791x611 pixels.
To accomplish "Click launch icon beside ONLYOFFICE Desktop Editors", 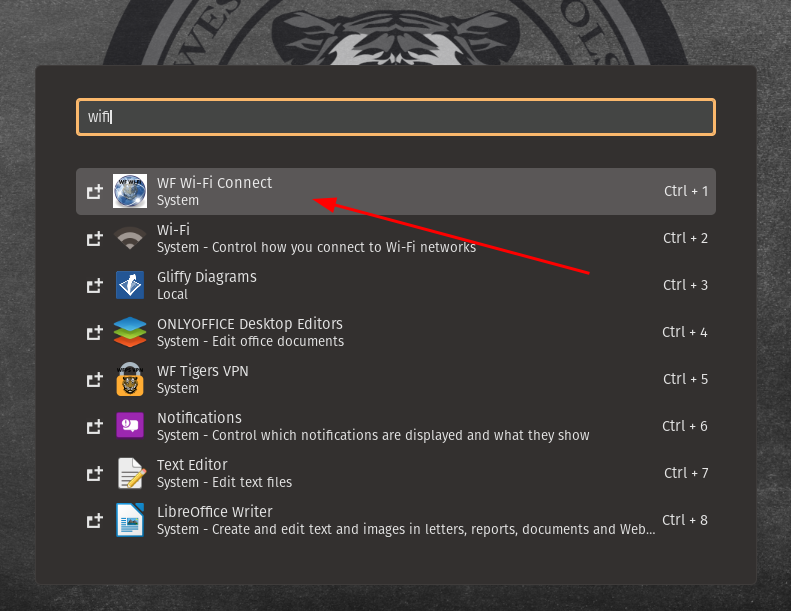I will [94, 332].
